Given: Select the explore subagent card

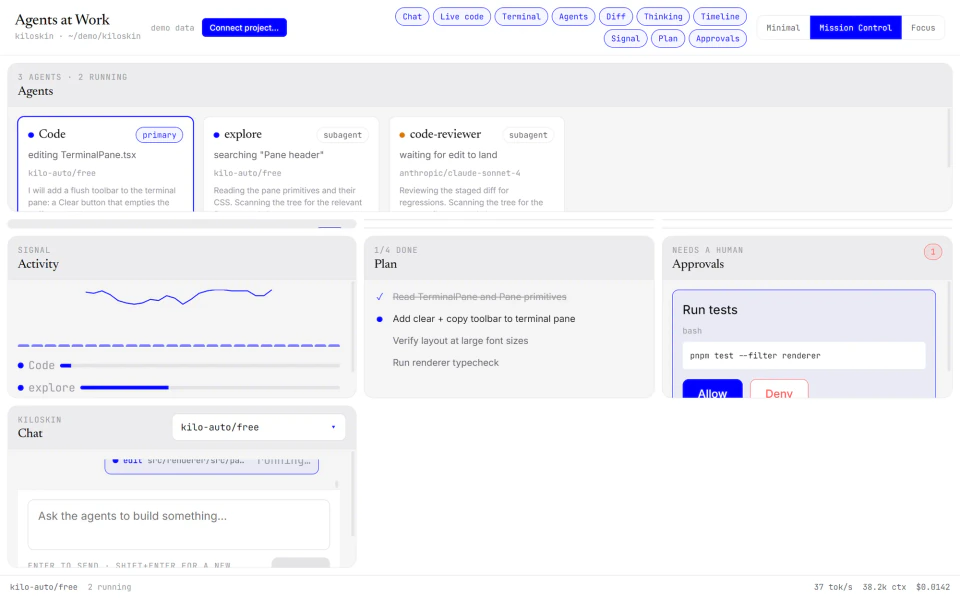Looking at the screenshot, I should point(291,164).
